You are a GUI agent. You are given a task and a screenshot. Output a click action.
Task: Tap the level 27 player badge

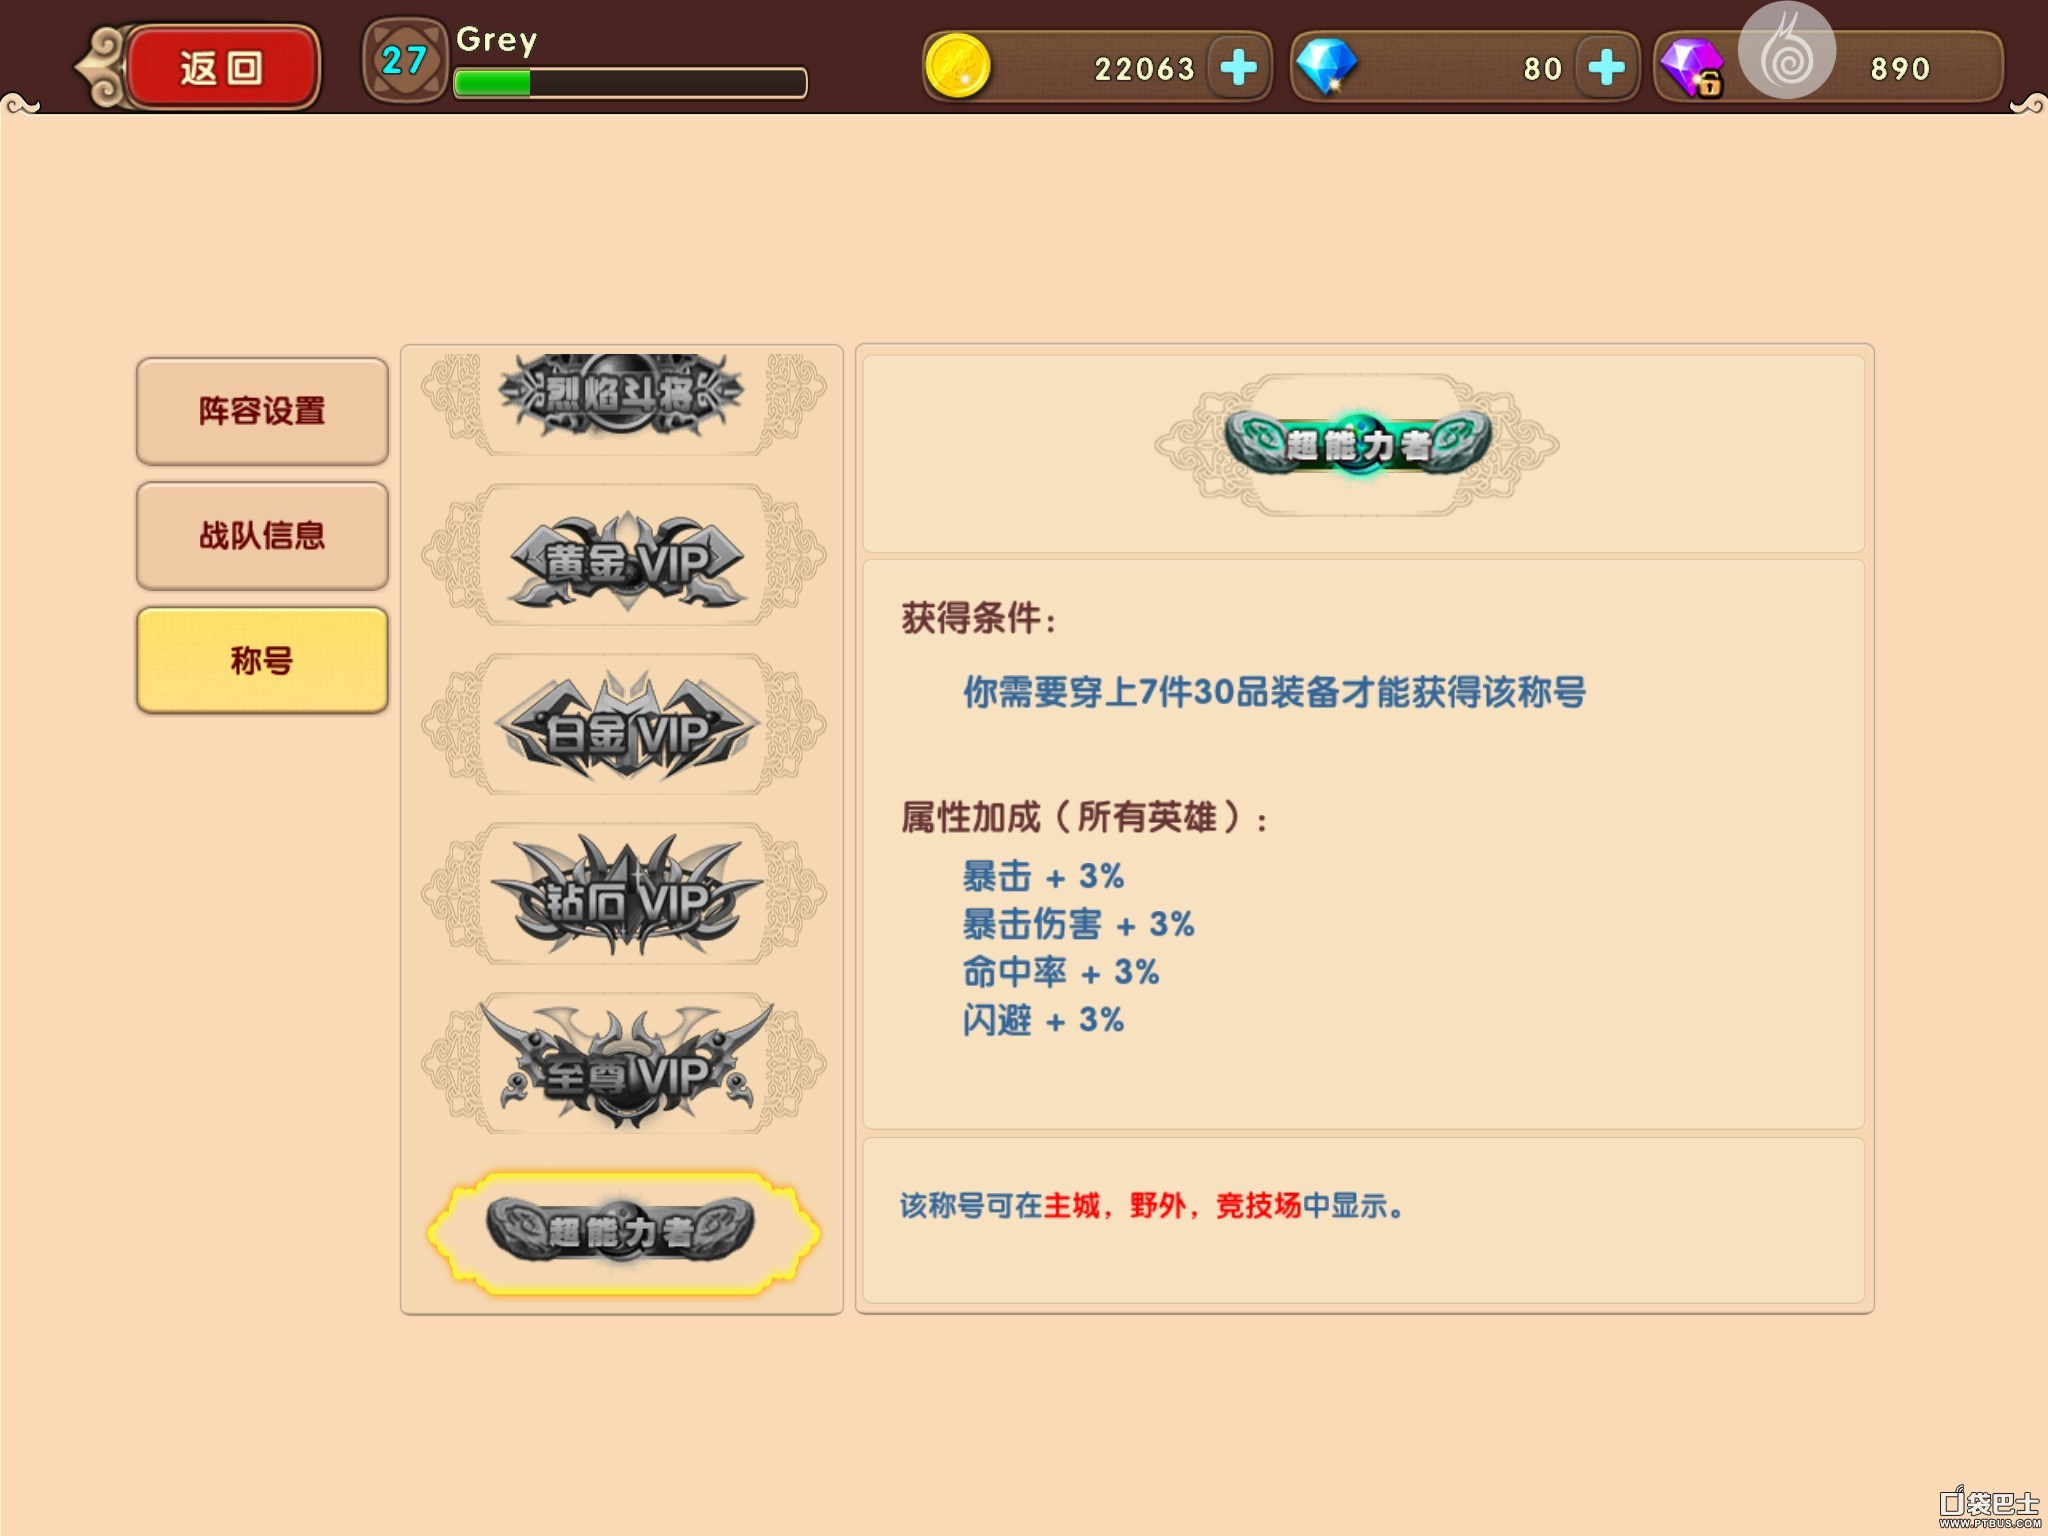(x=404, y=60)
